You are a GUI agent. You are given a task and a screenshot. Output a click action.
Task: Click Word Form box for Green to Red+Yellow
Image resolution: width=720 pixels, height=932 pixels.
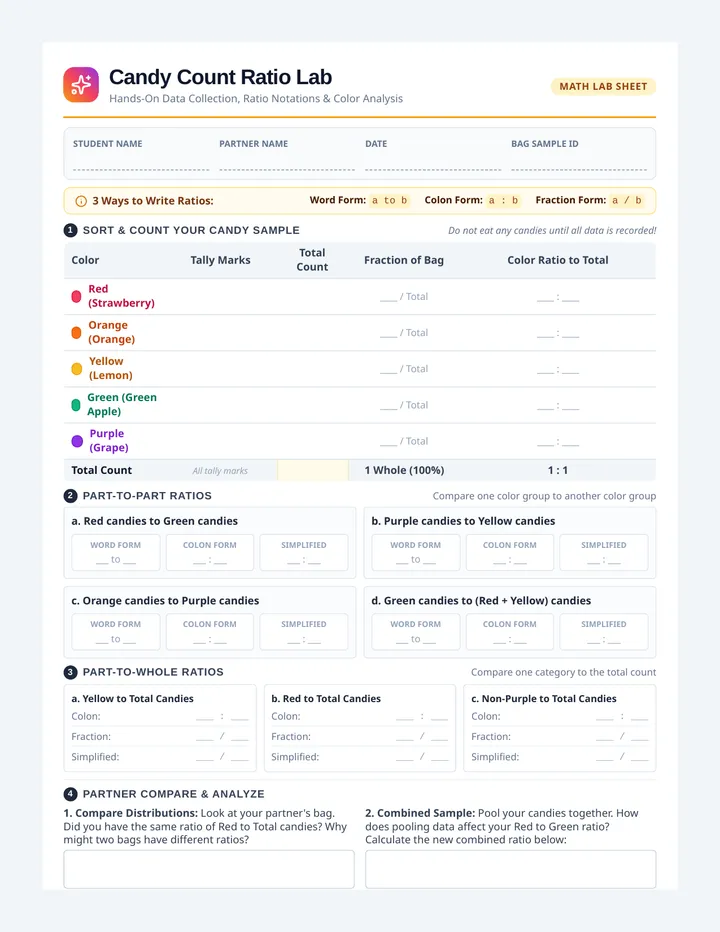click(x=416, y=632)
